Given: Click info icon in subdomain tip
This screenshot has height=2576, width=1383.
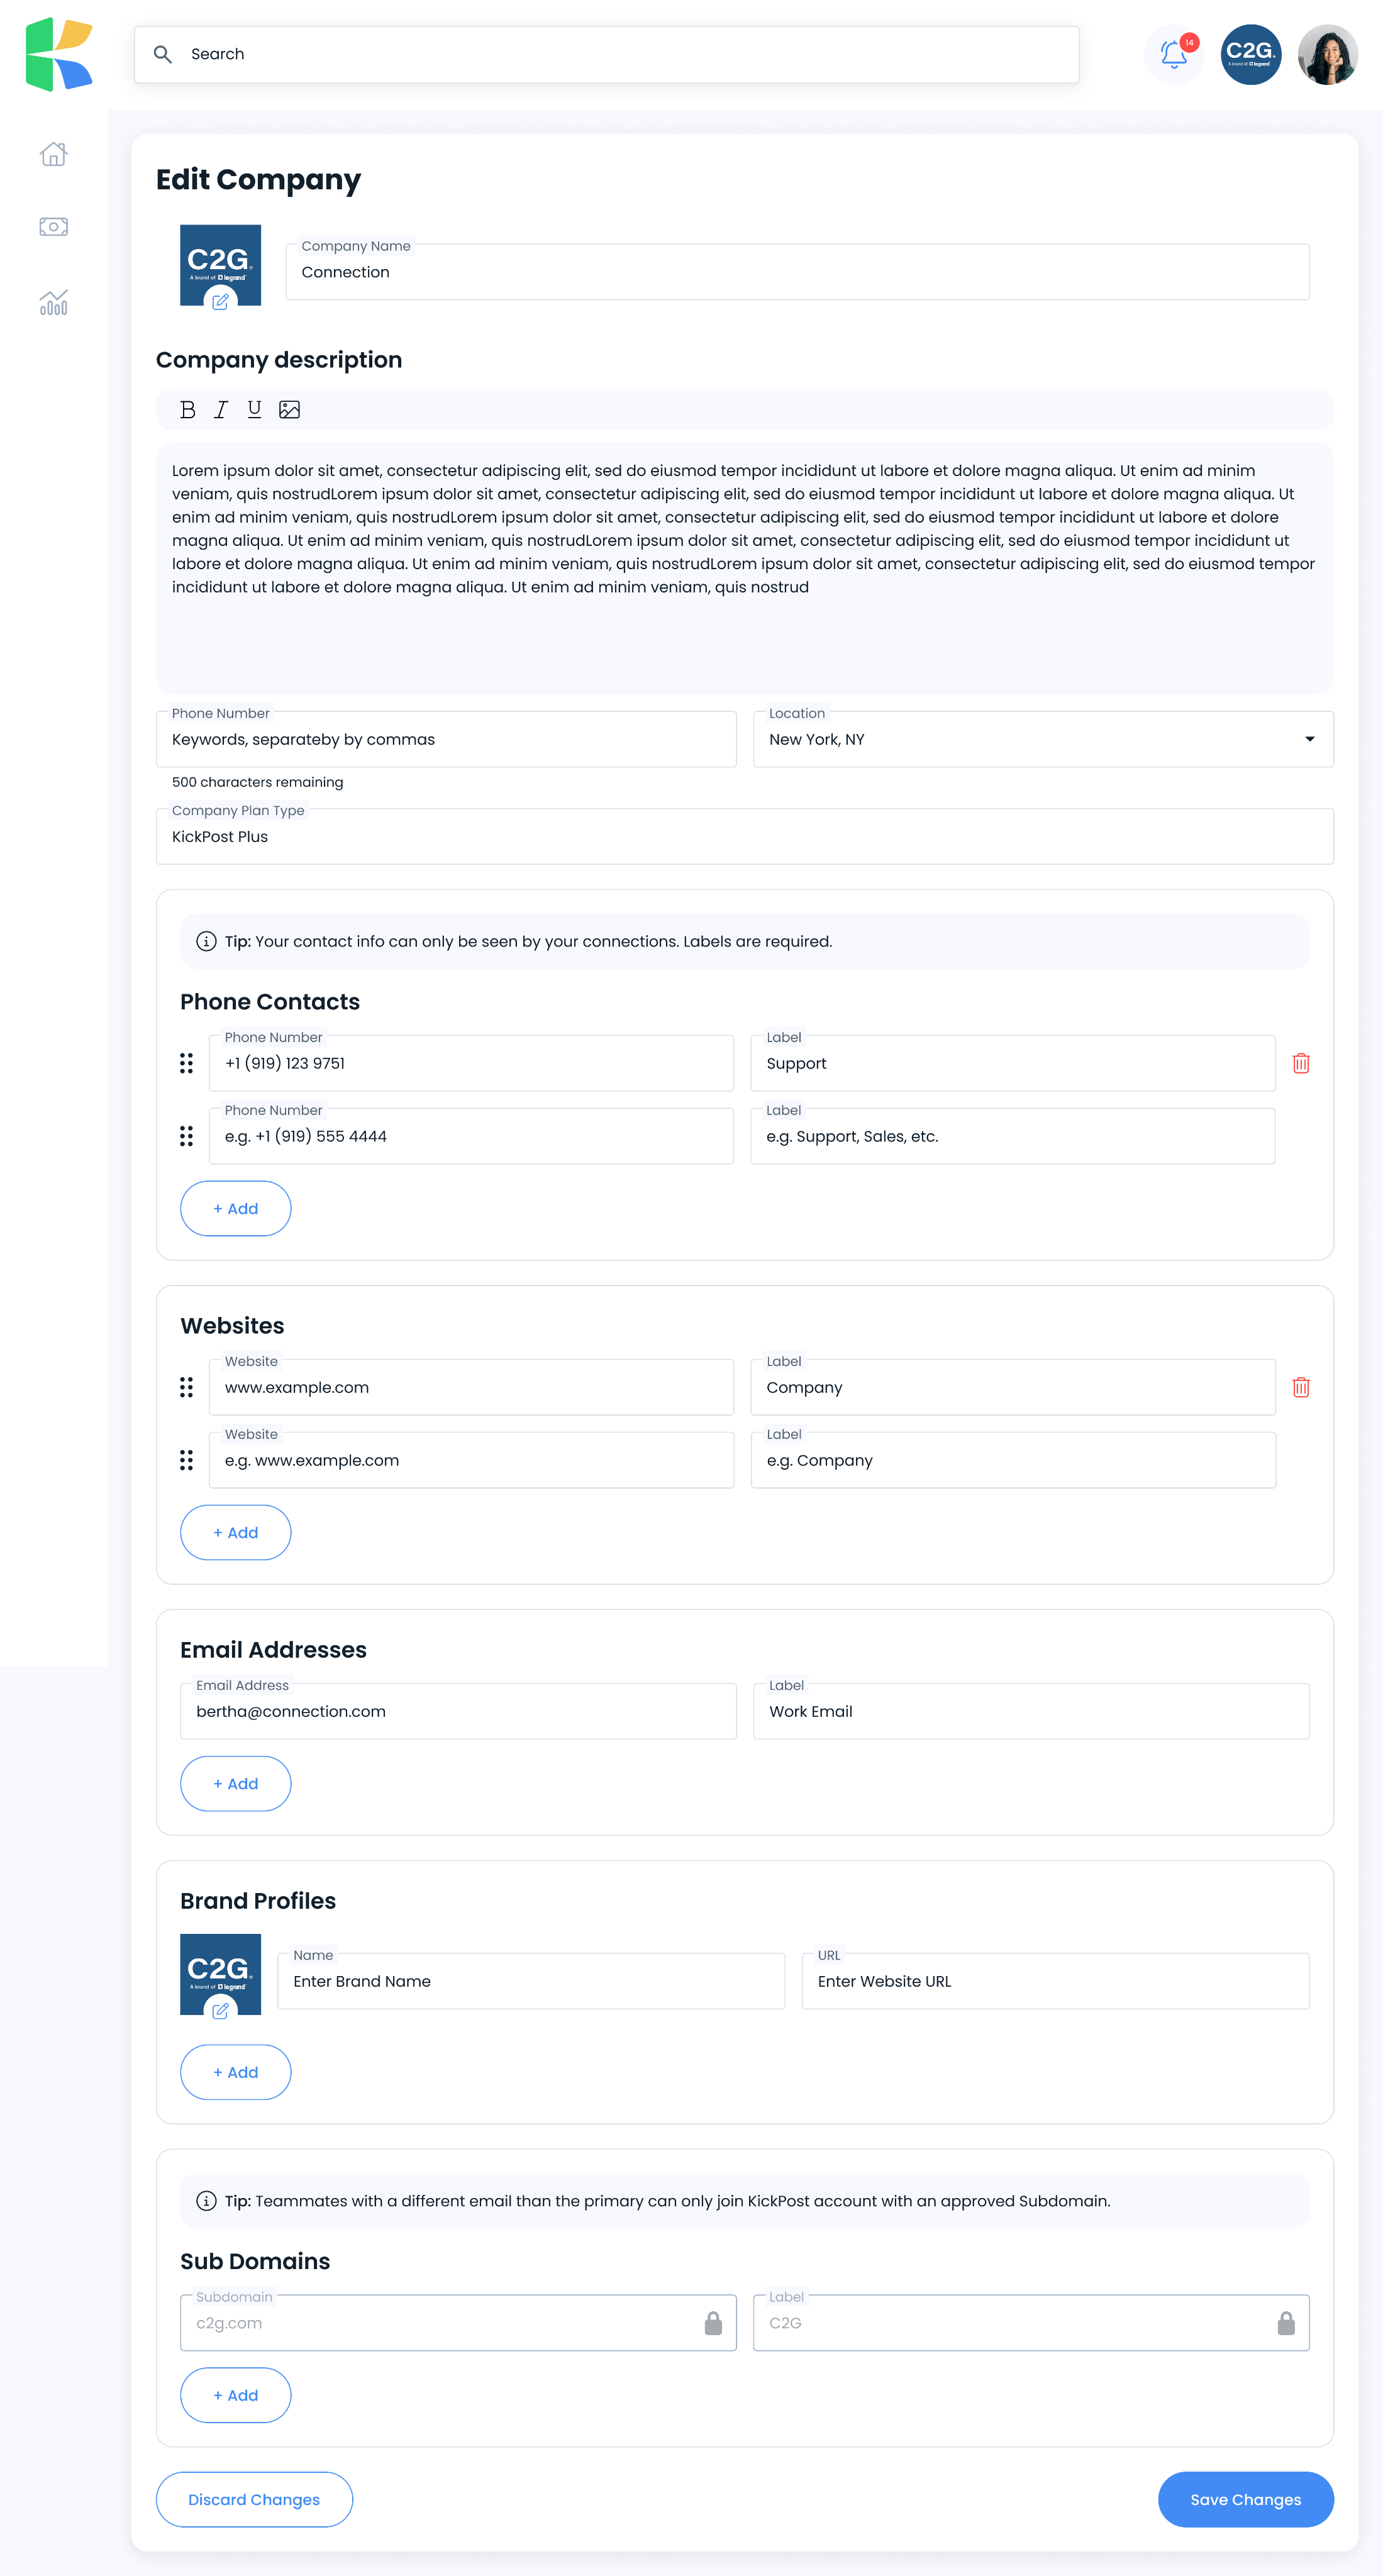Looking at the screenshot, I should point(206,2201).
